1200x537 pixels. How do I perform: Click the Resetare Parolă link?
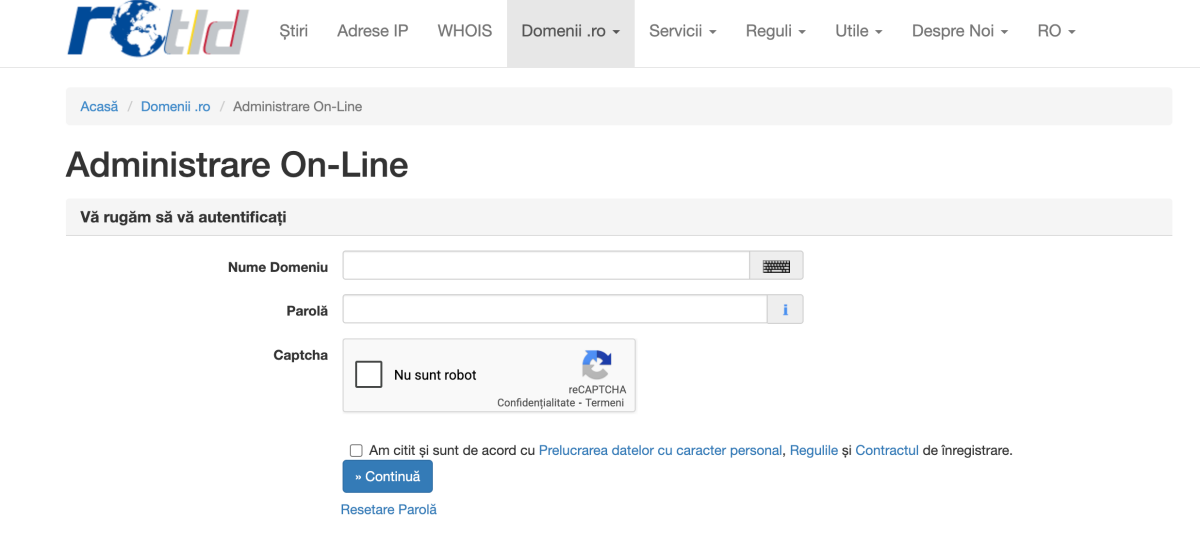click(389, 510)
